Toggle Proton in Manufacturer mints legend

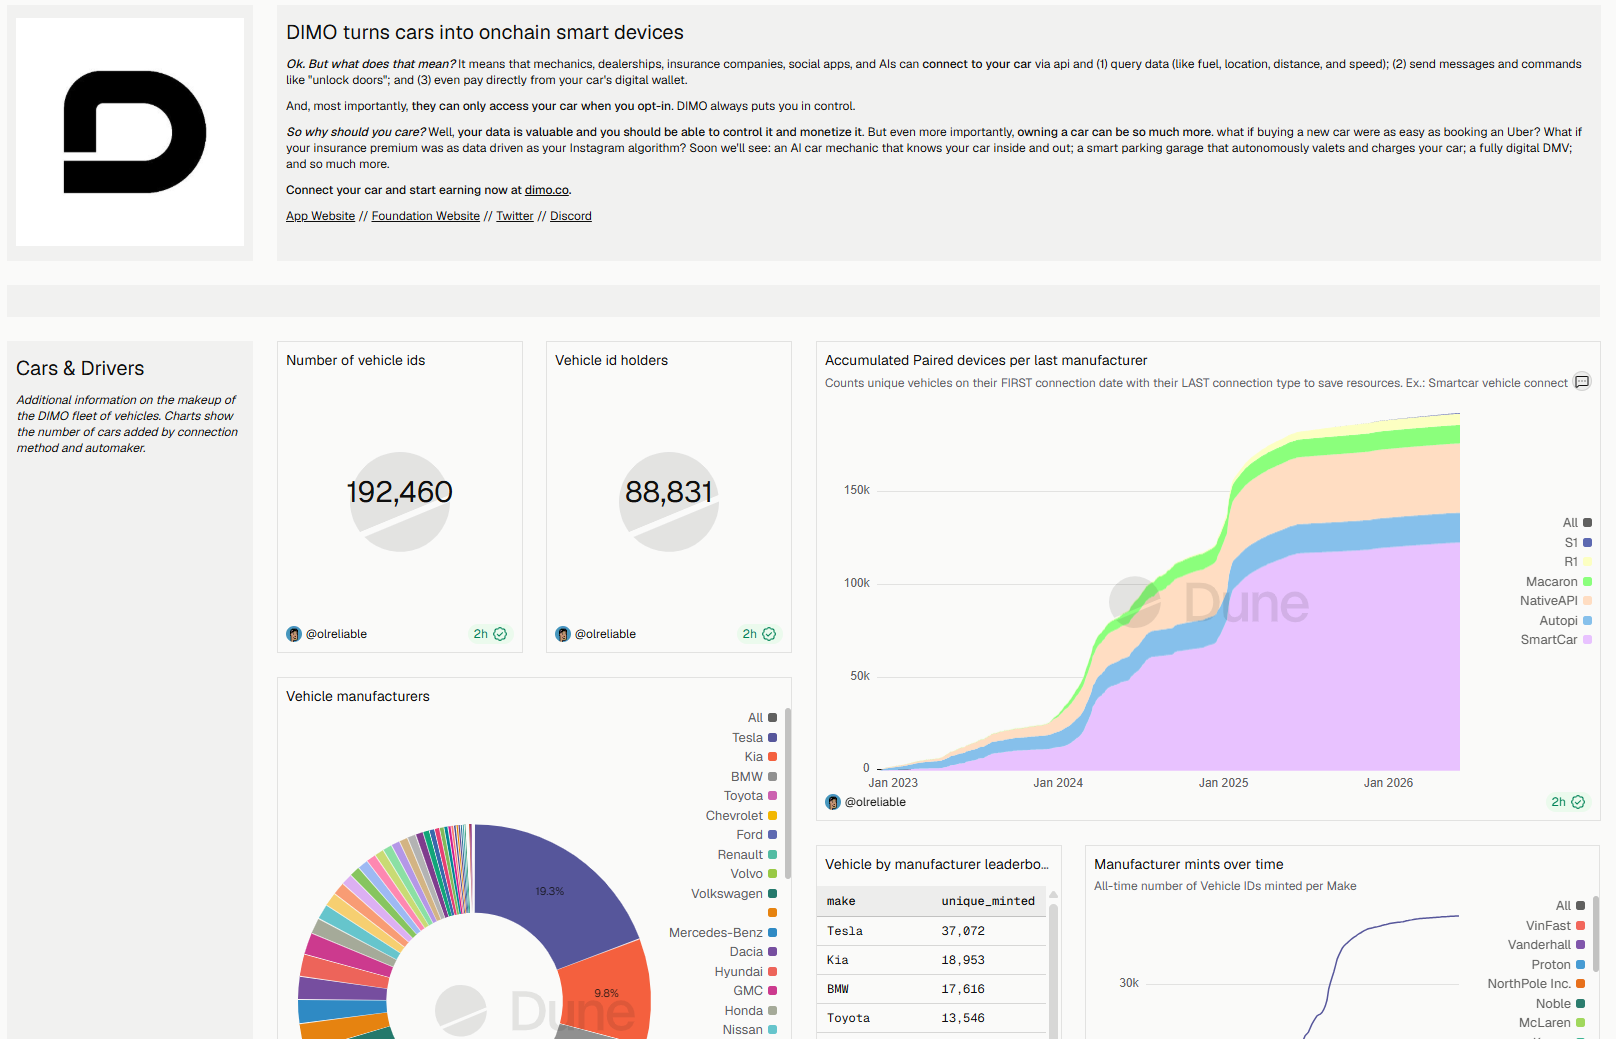coord(1558,965)
